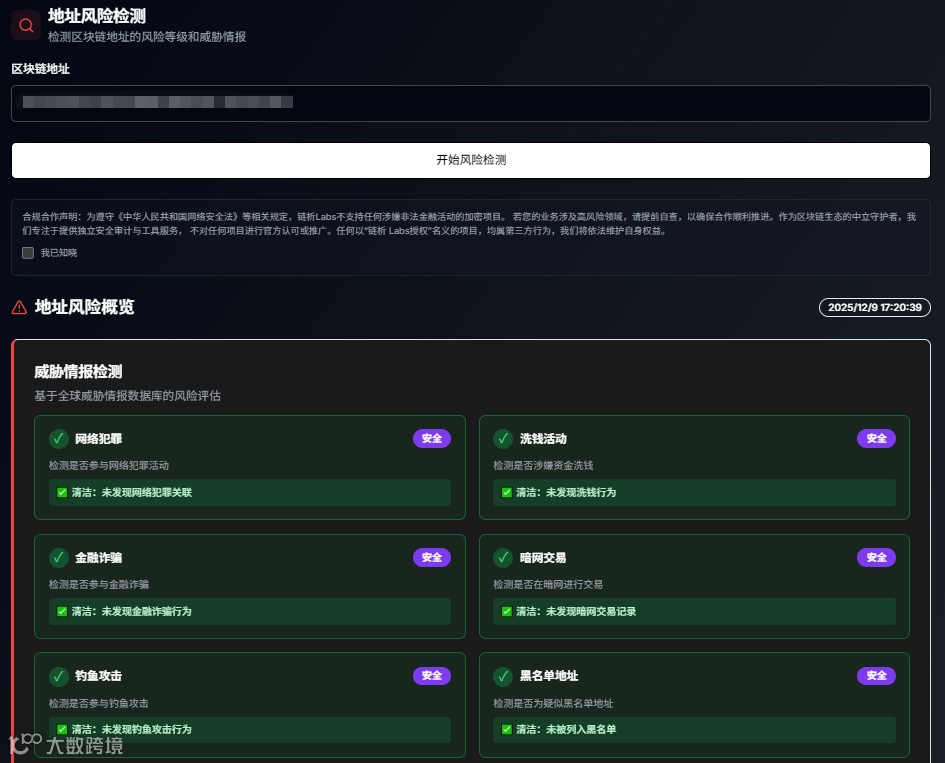Click the check icon next to 钓鱼攻击
945x763 pixels.
[58, 676]
